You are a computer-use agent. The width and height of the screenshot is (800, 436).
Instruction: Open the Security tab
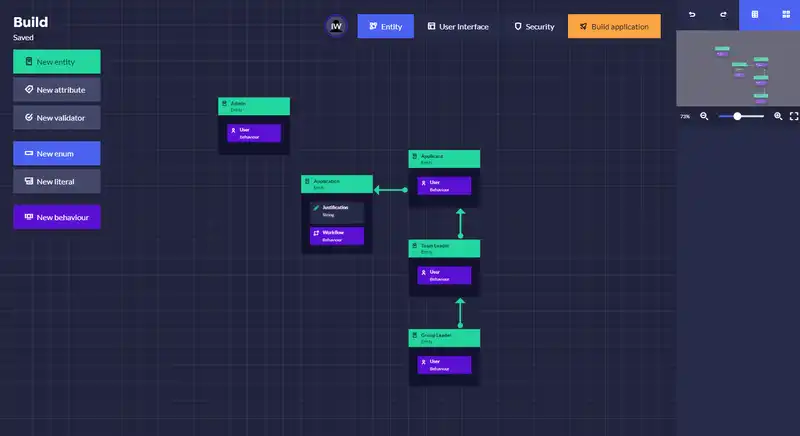pos(533,27)
